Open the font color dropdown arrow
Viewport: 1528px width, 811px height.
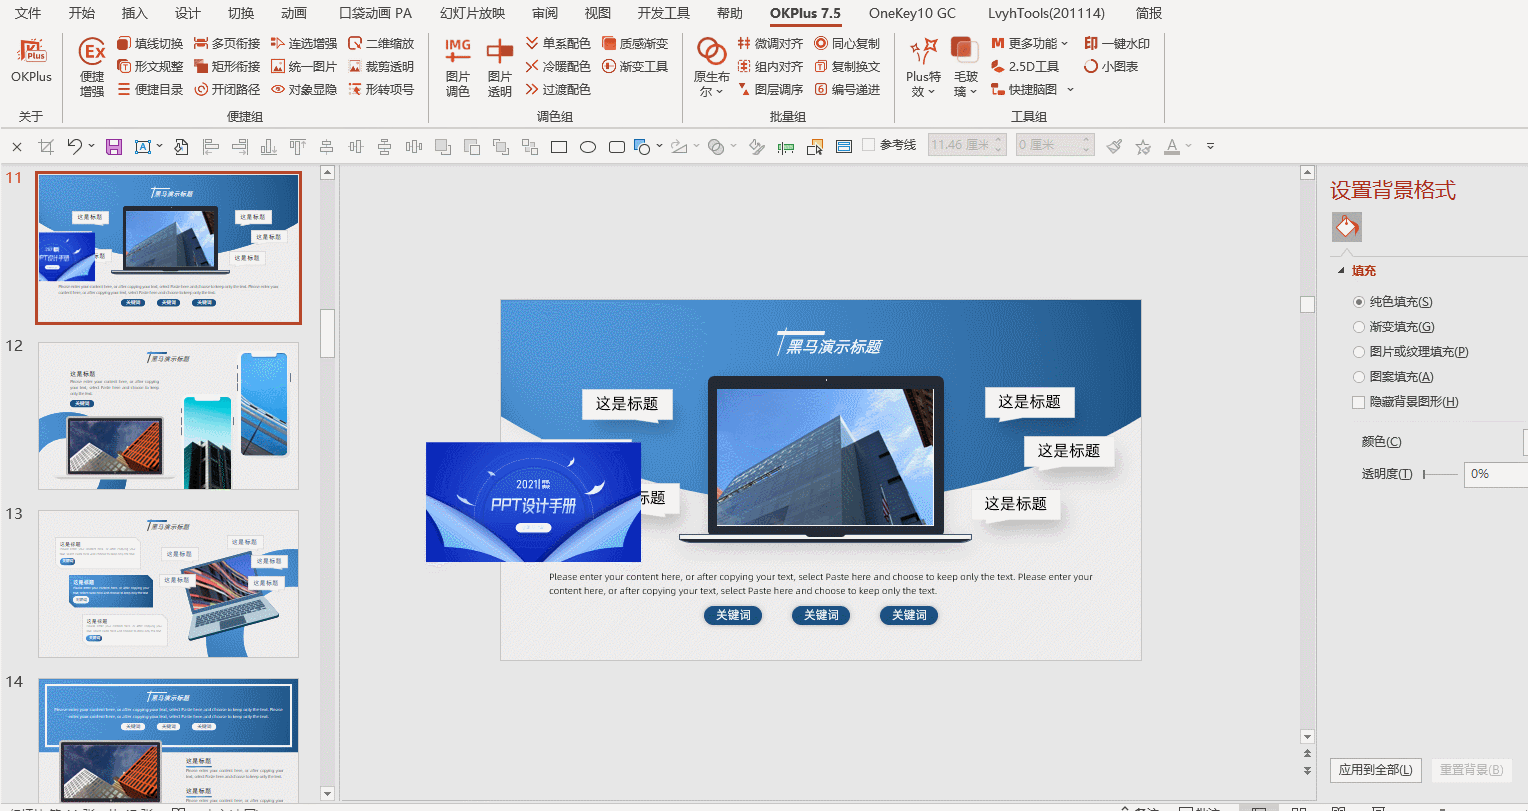pyautogui.click(x=1188, y=146)
